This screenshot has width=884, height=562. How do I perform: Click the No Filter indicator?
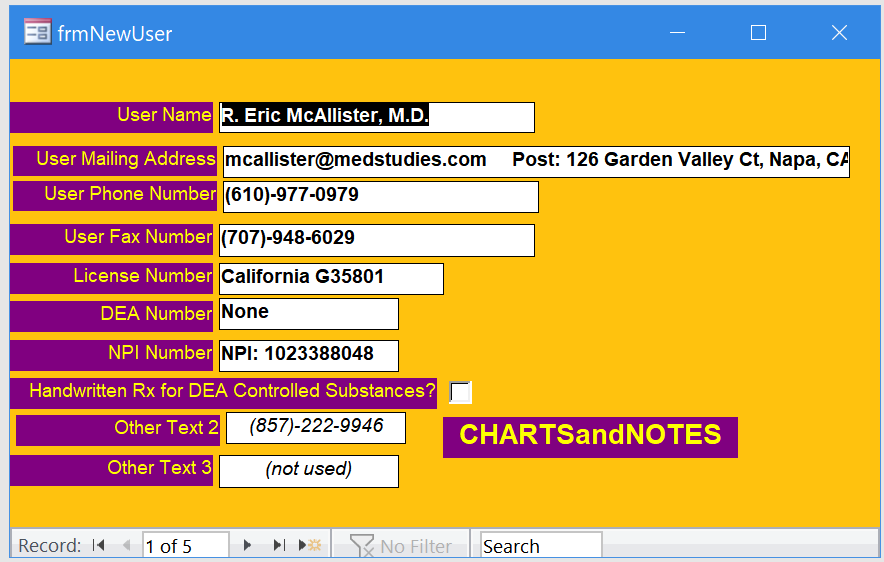coord(400,546)
